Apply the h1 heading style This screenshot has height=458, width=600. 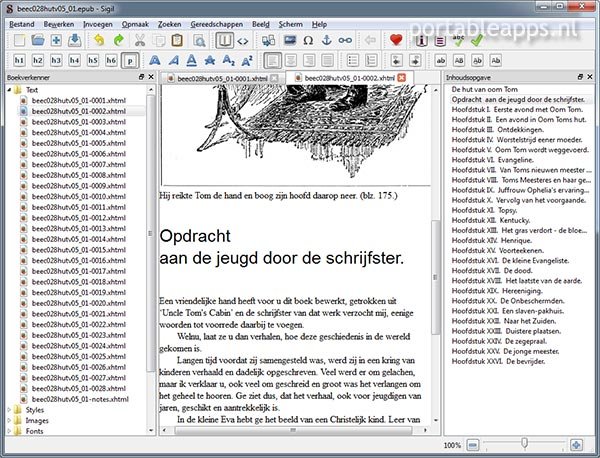[20, 61]
